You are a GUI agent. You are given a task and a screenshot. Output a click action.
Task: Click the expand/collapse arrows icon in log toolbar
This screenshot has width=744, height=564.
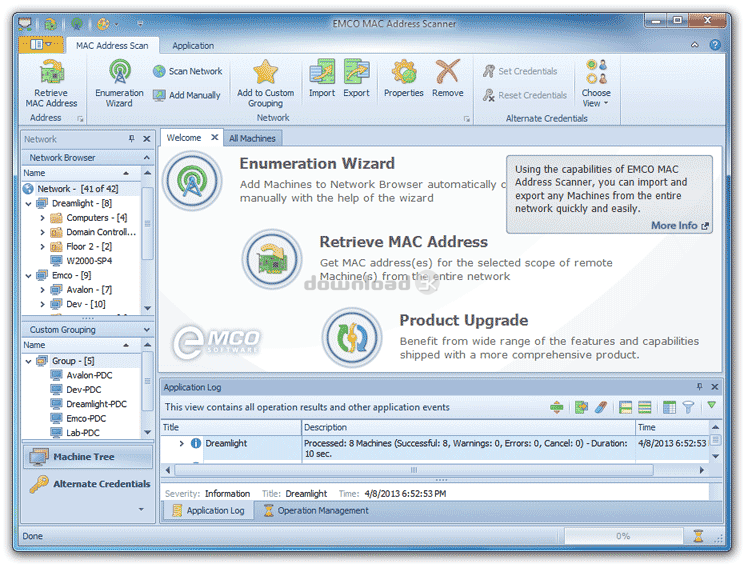557,407
